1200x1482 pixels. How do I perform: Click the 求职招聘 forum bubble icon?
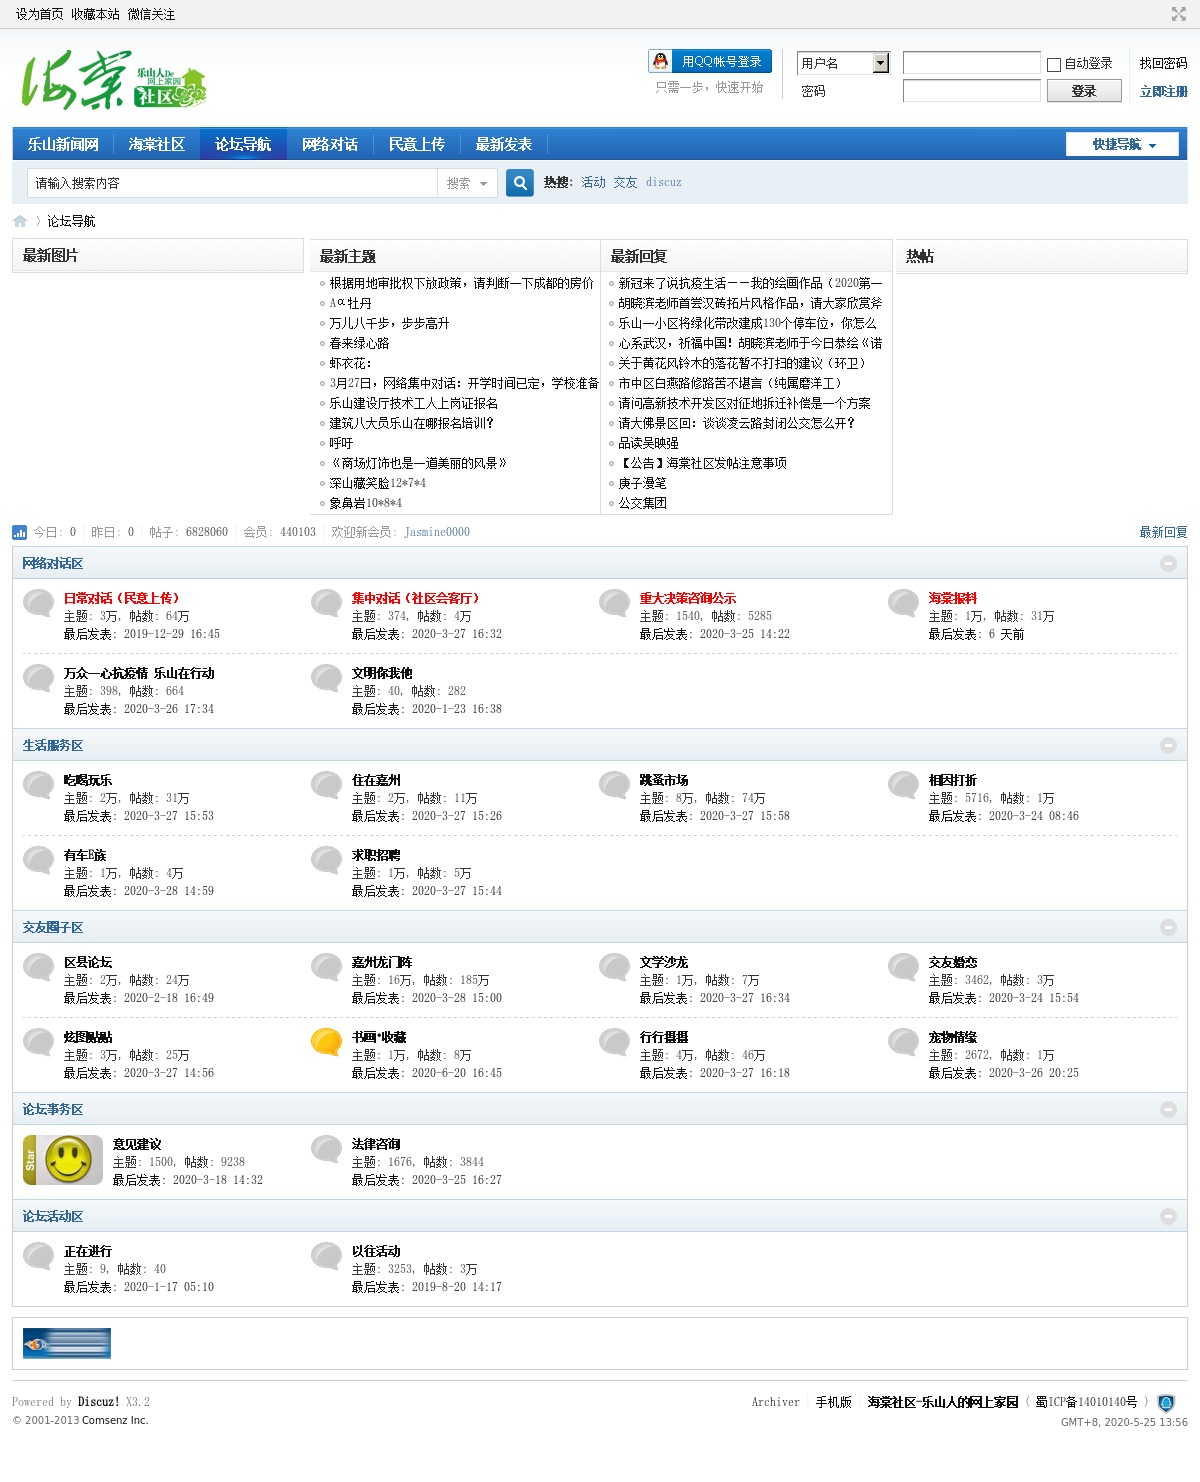327,860
